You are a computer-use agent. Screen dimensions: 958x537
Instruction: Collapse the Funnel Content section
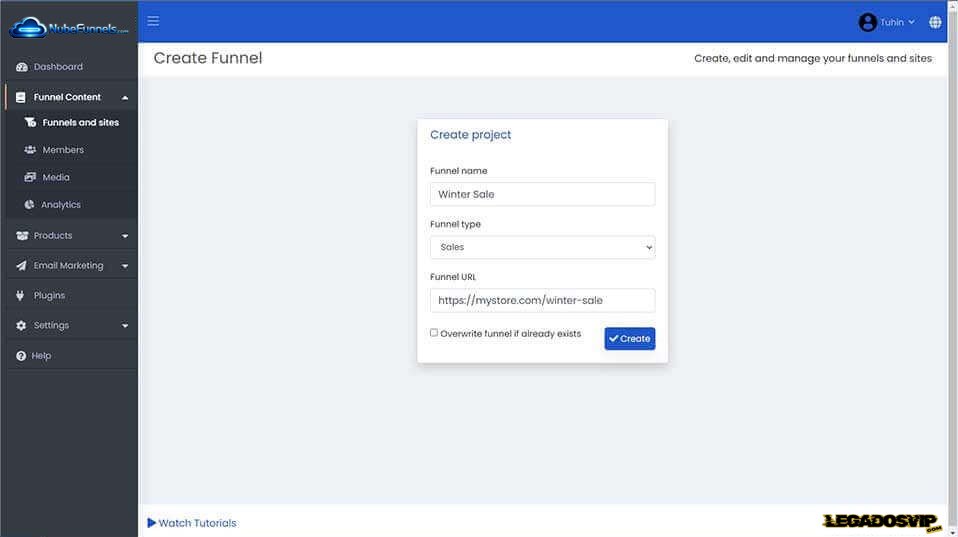tap(124, 98)
